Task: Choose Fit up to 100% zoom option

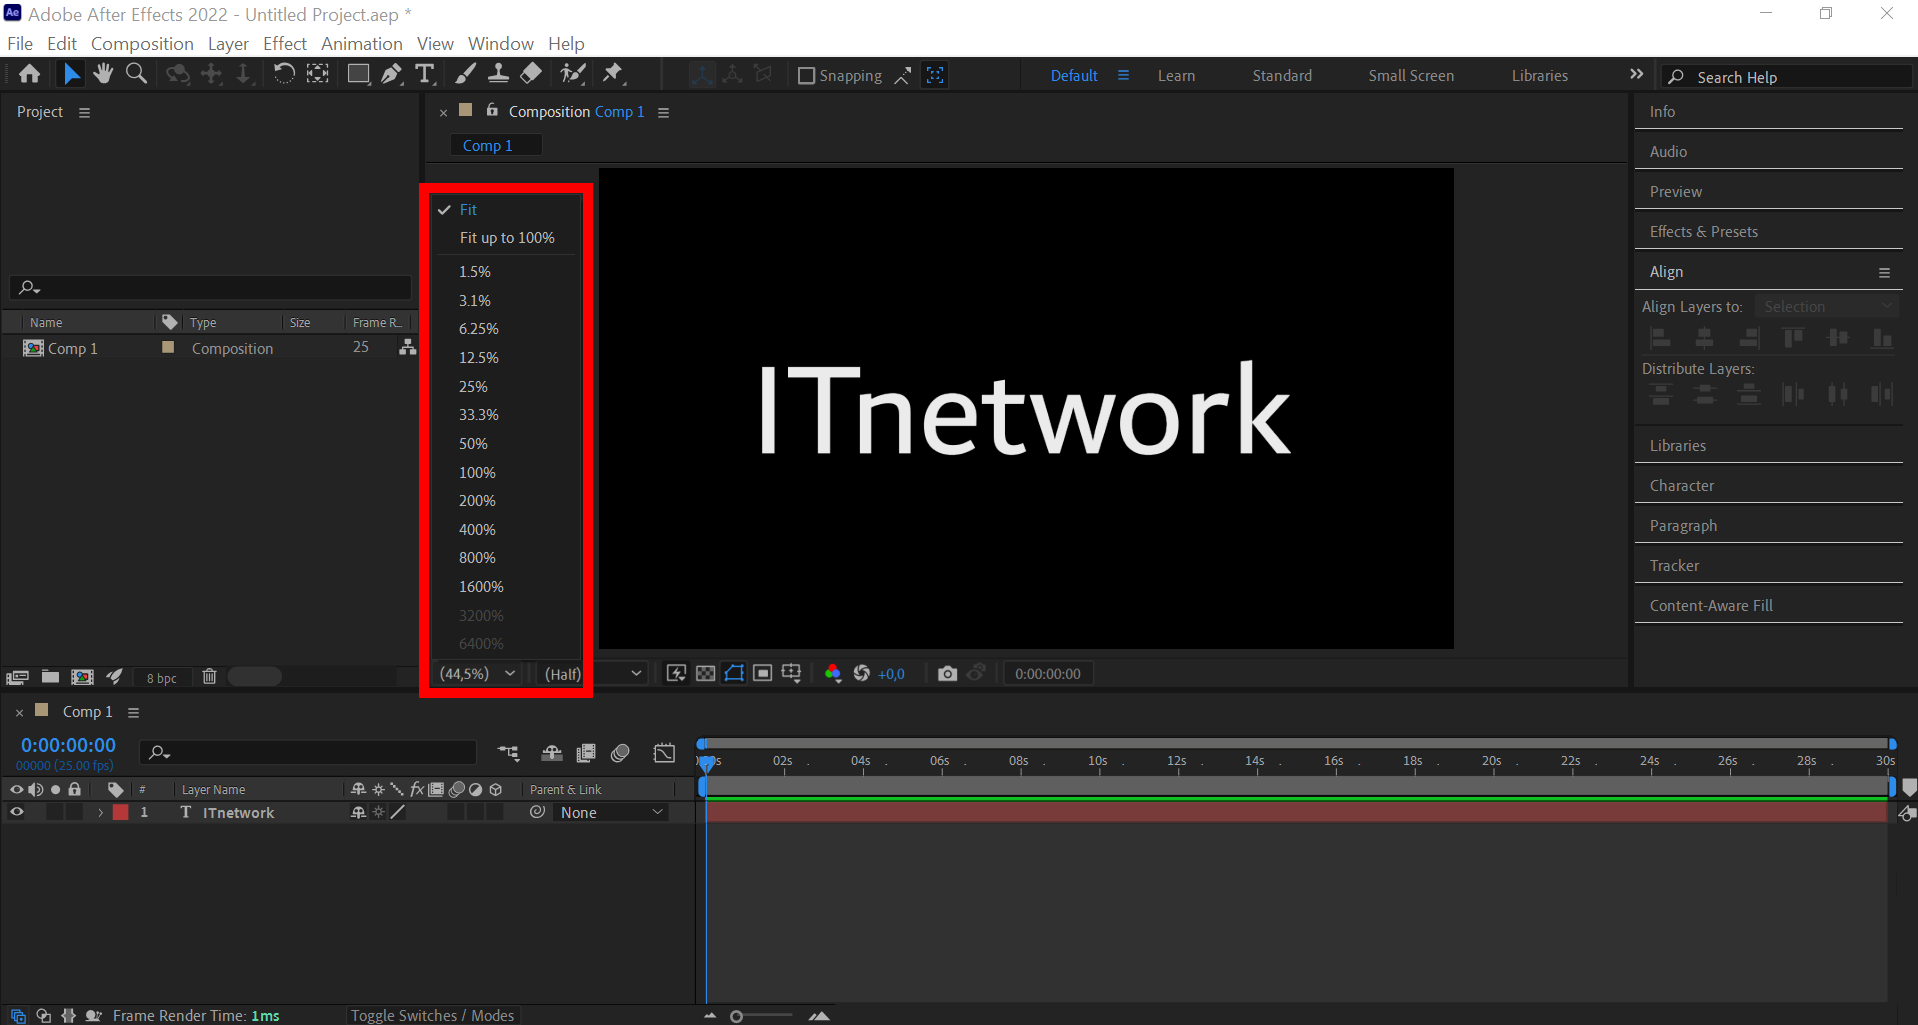Action: click(507, 237)
